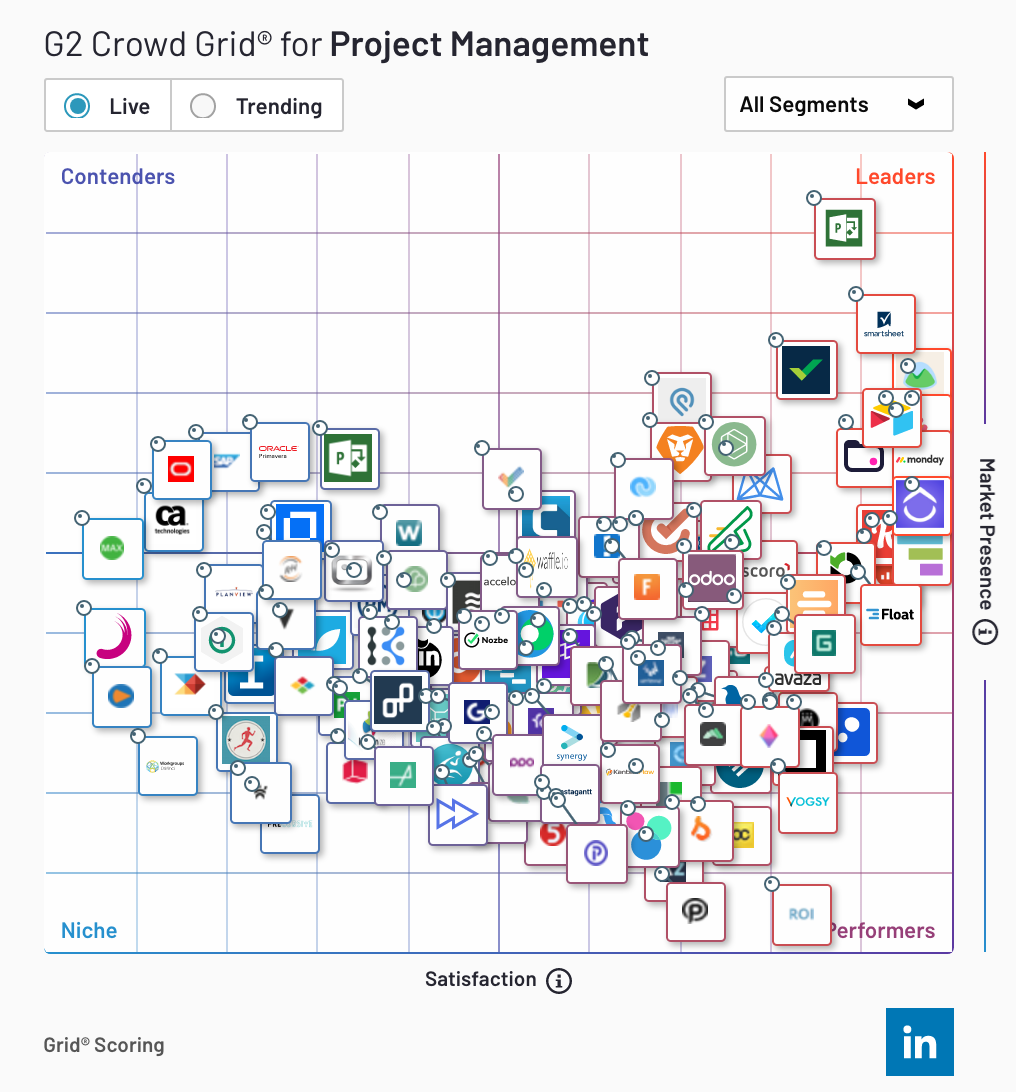Click the blue double-arrow forward logo tile
Viewport: 1016px width, 1092px height.
click(457, 814)
